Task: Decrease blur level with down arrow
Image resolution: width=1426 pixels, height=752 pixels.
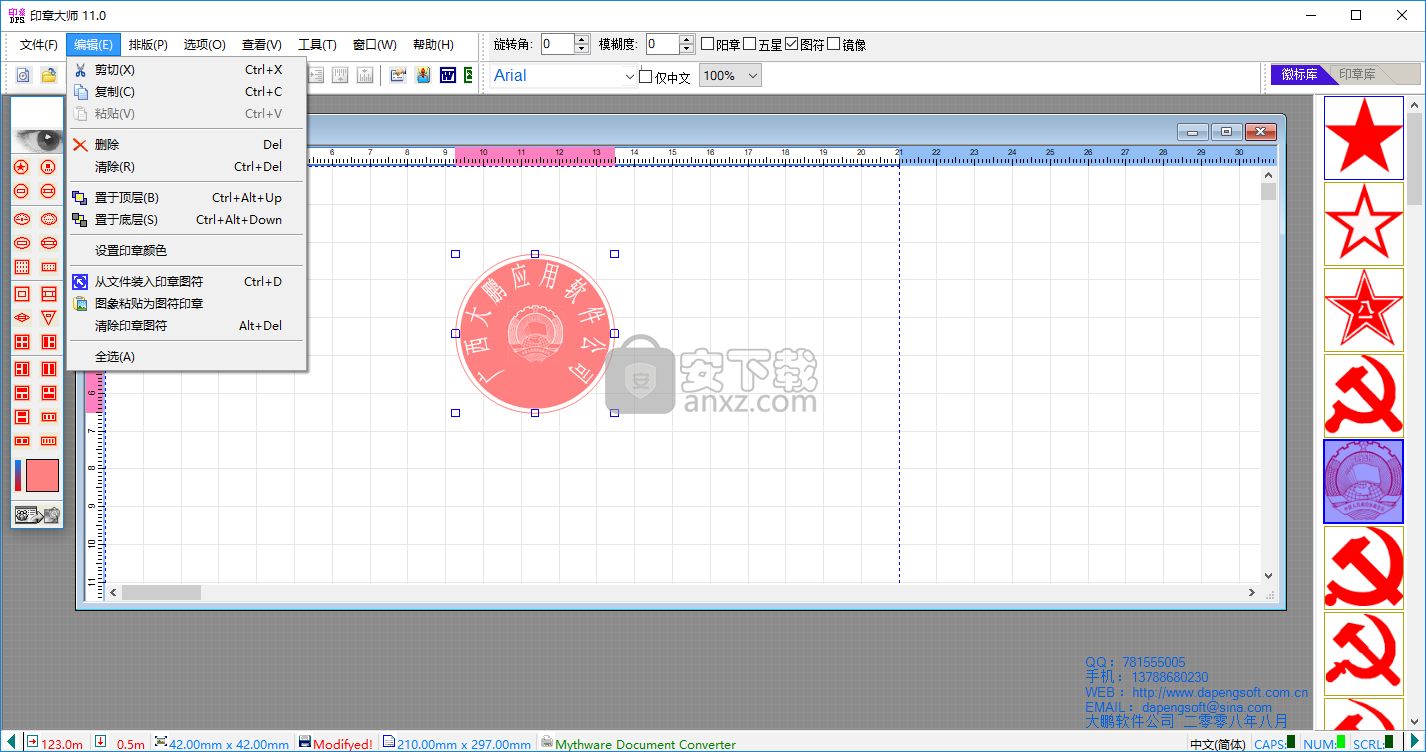Action: tap(686, 49)
